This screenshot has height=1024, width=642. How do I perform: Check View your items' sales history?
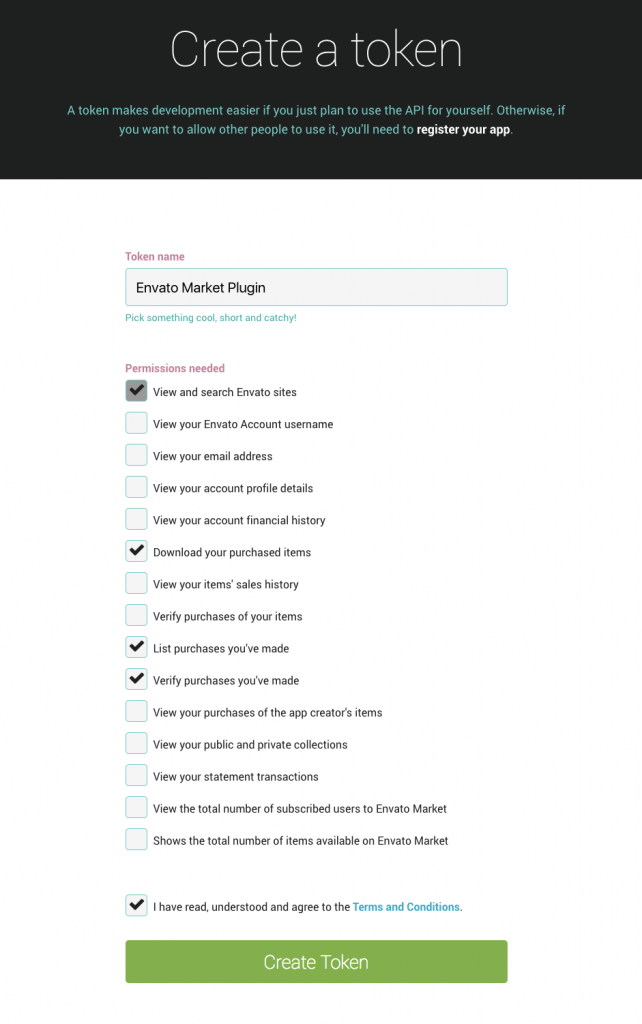point(136,583)
